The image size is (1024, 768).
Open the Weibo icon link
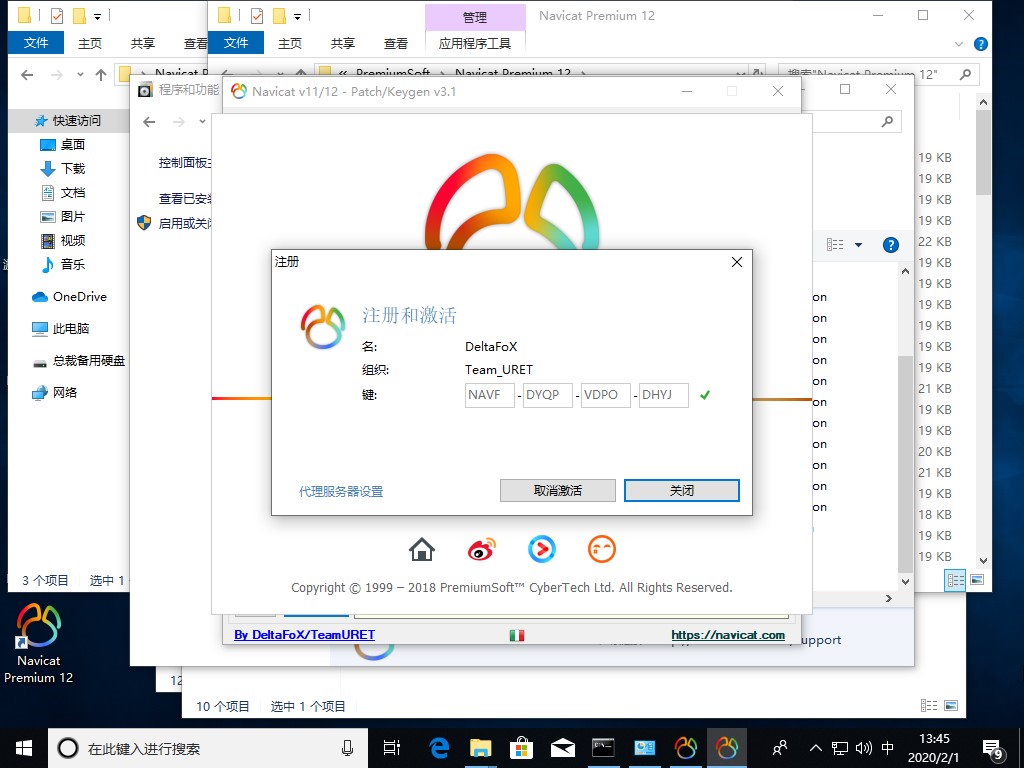point(481,549)
